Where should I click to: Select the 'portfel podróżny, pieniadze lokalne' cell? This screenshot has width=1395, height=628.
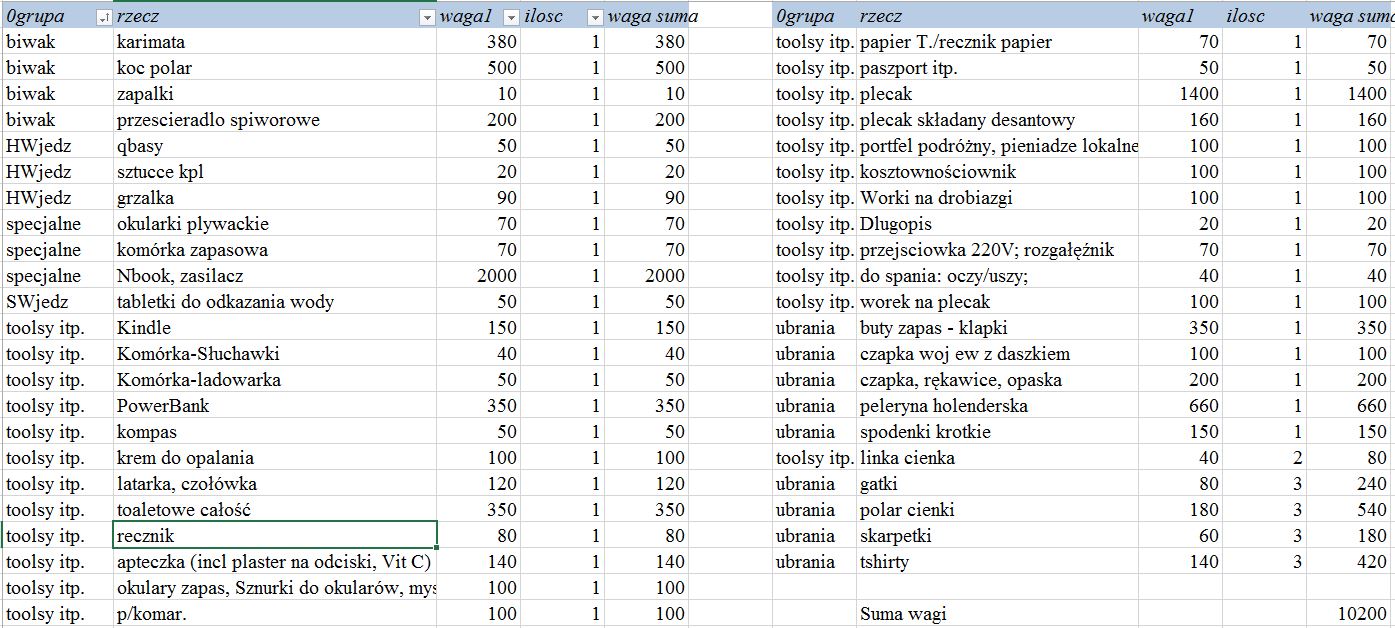click(998, 146)
